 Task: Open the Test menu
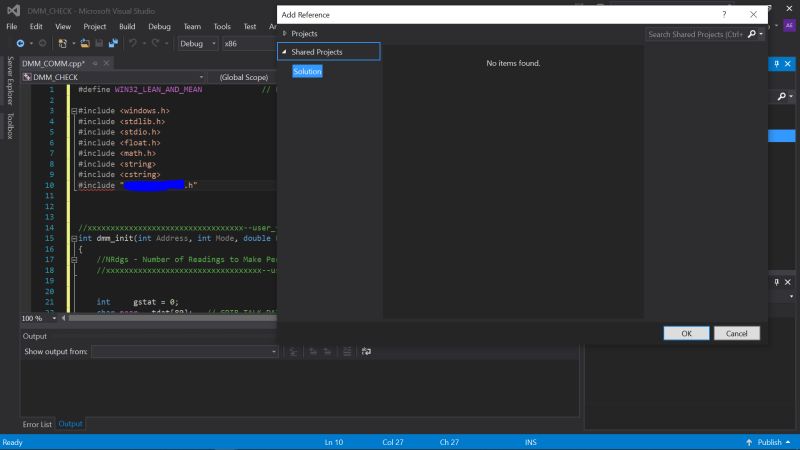click(x=249, y=27)
